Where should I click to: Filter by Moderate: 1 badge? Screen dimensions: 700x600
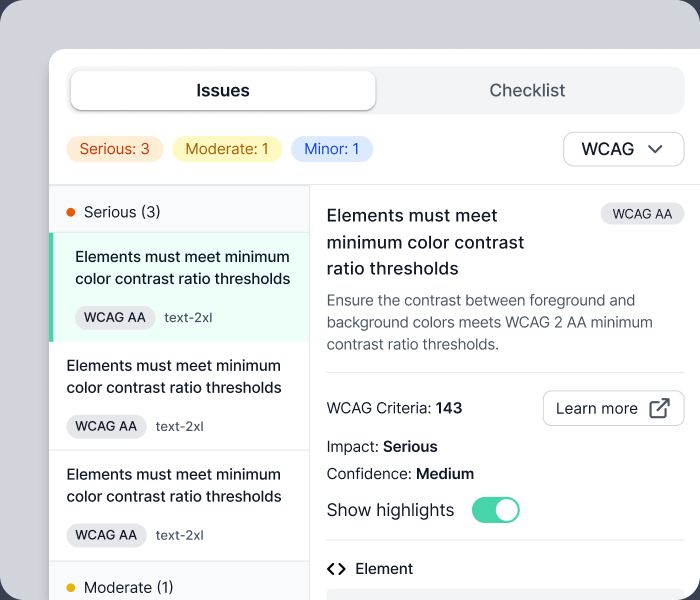click(227, 149)
